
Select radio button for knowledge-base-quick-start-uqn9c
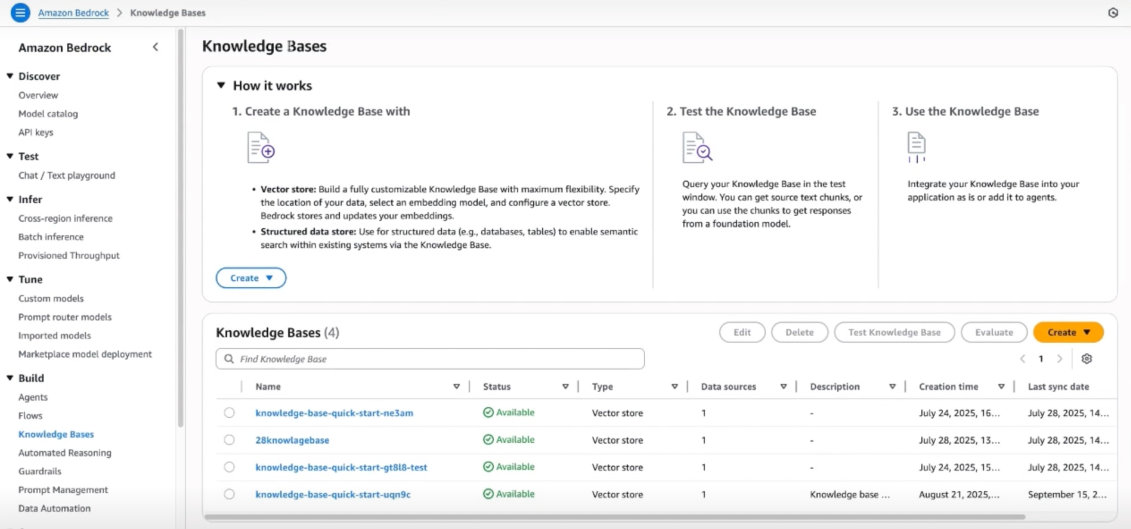pos(229,494)
